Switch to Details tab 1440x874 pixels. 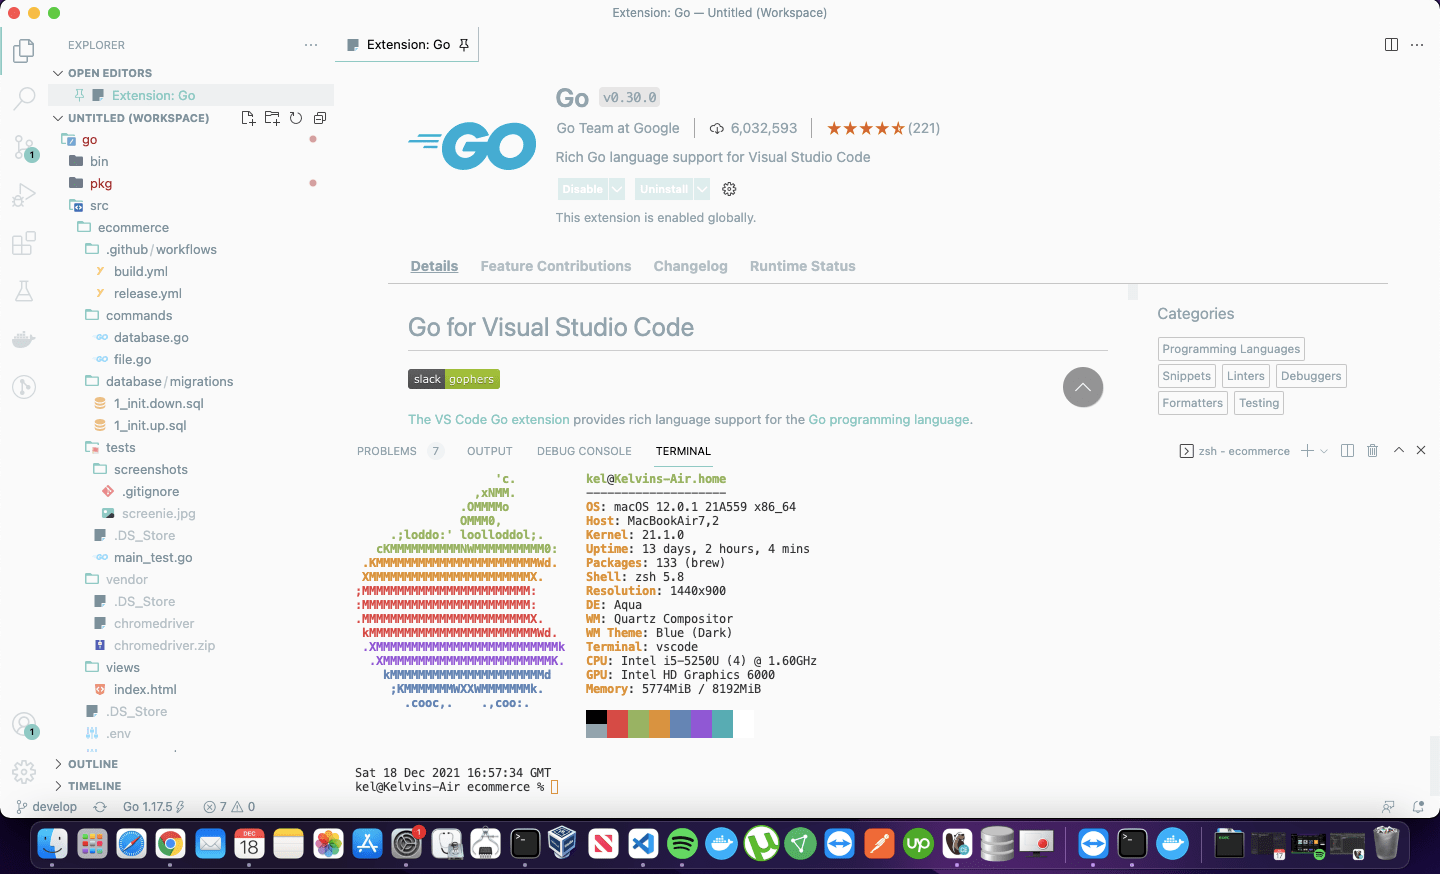click(434, 266)
